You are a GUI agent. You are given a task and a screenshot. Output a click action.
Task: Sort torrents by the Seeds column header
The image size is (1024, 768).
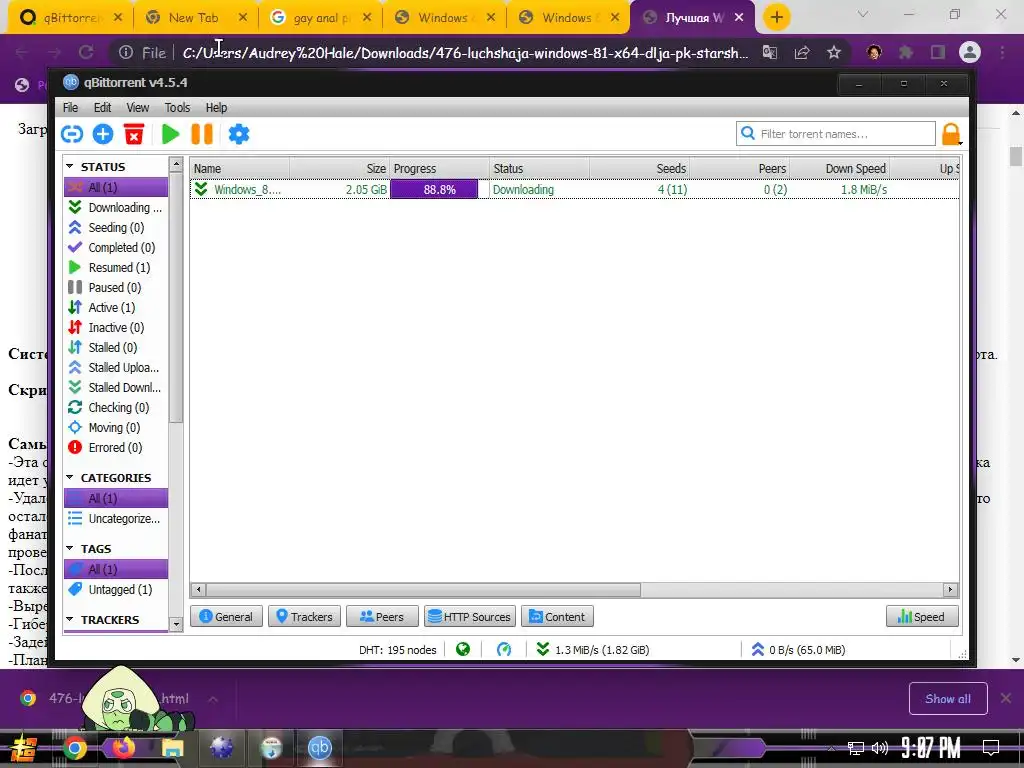point(640,168)
